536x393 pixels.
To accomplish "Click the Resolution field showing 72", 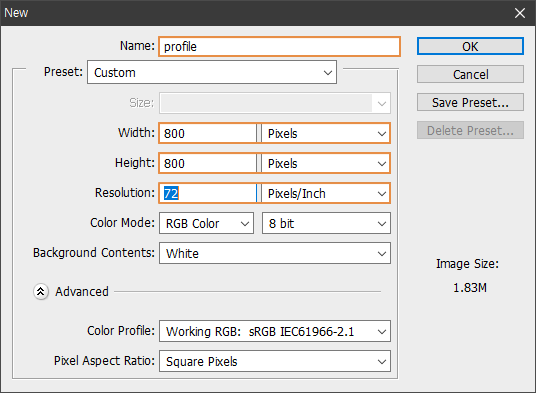I will pyautogui.click(x=207, y=193).
